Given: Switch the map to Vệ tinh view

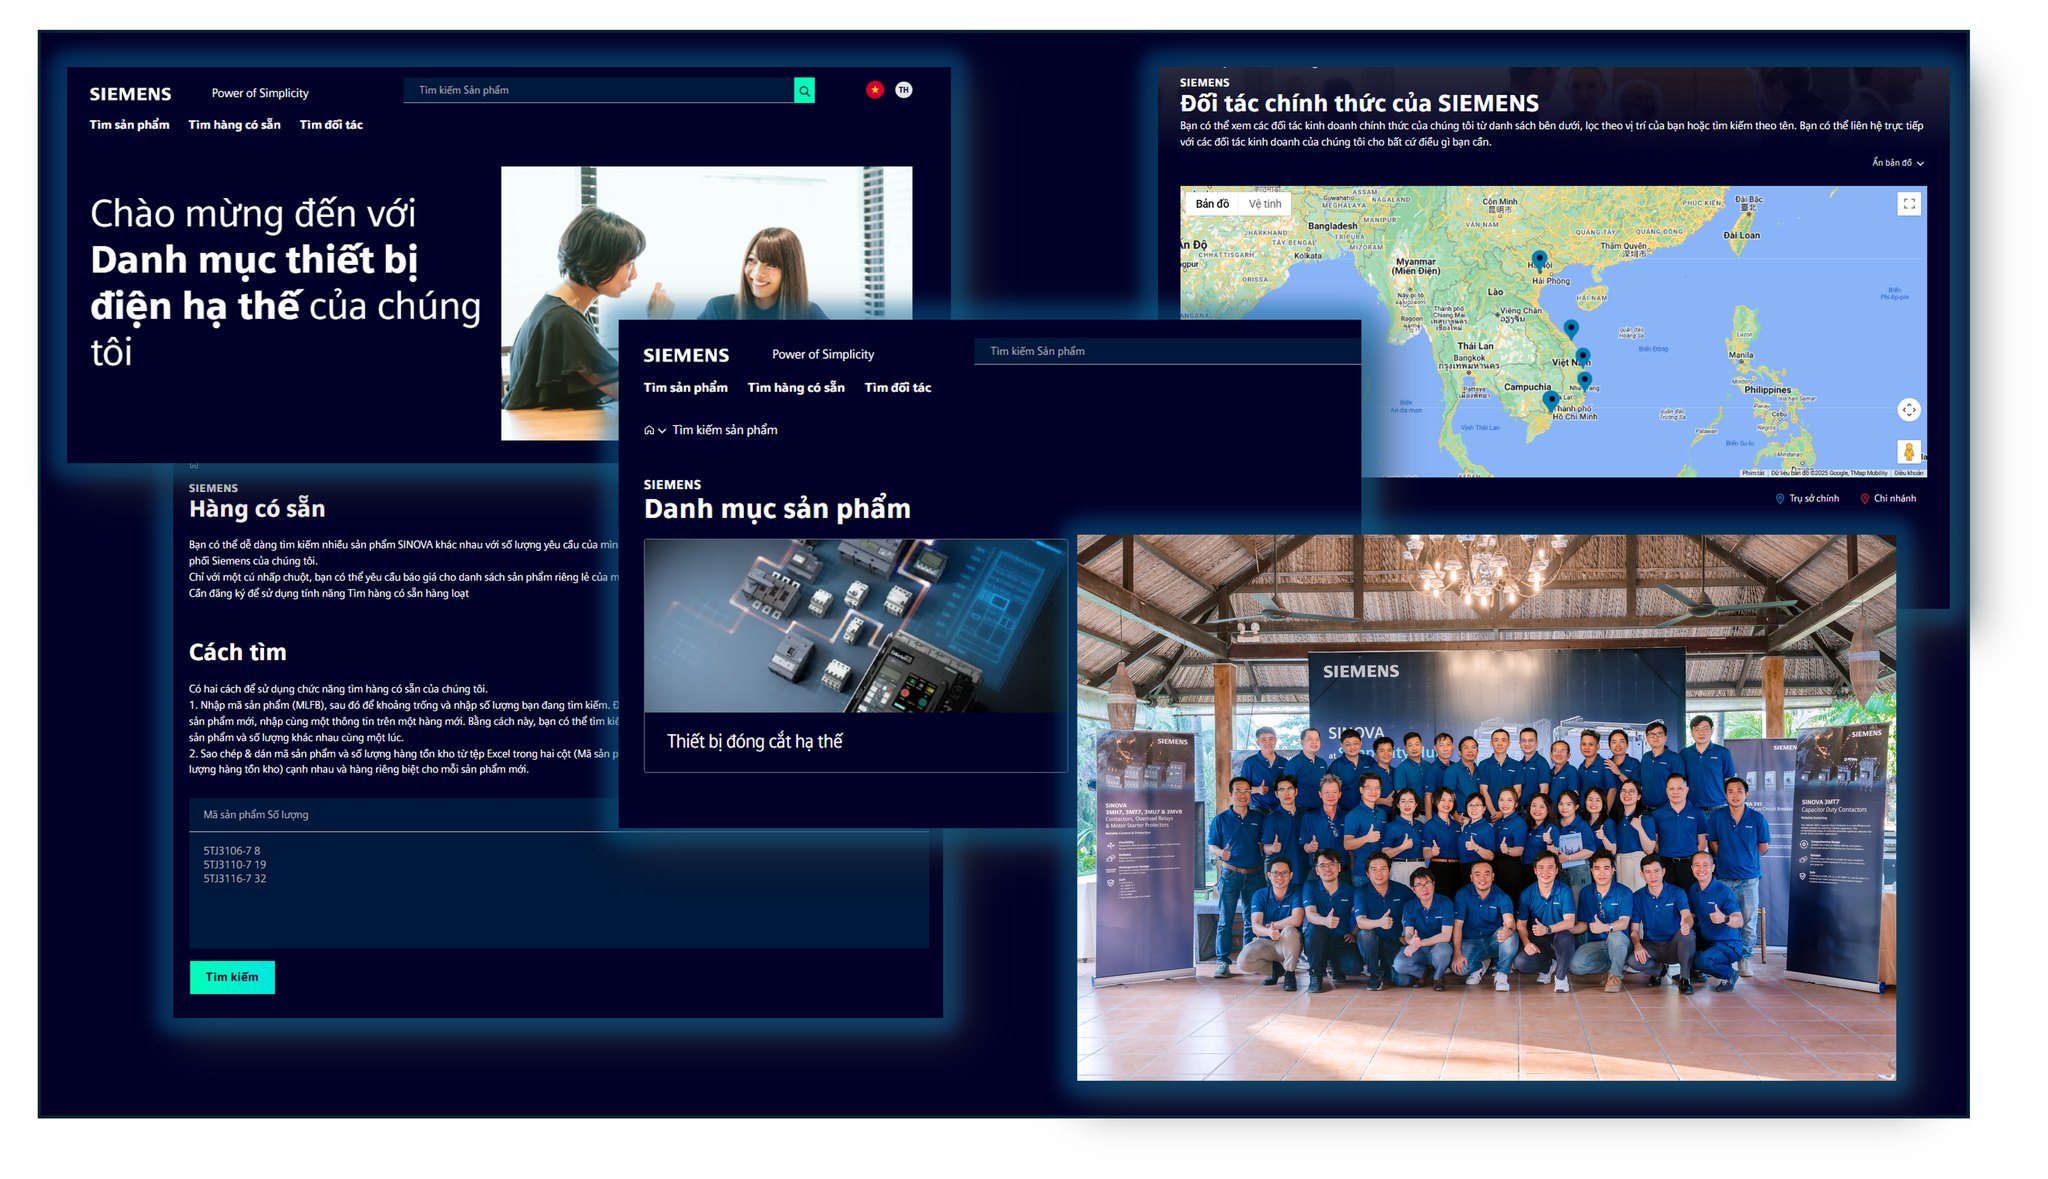Looking at the screenshot, I should [1263, 202].
